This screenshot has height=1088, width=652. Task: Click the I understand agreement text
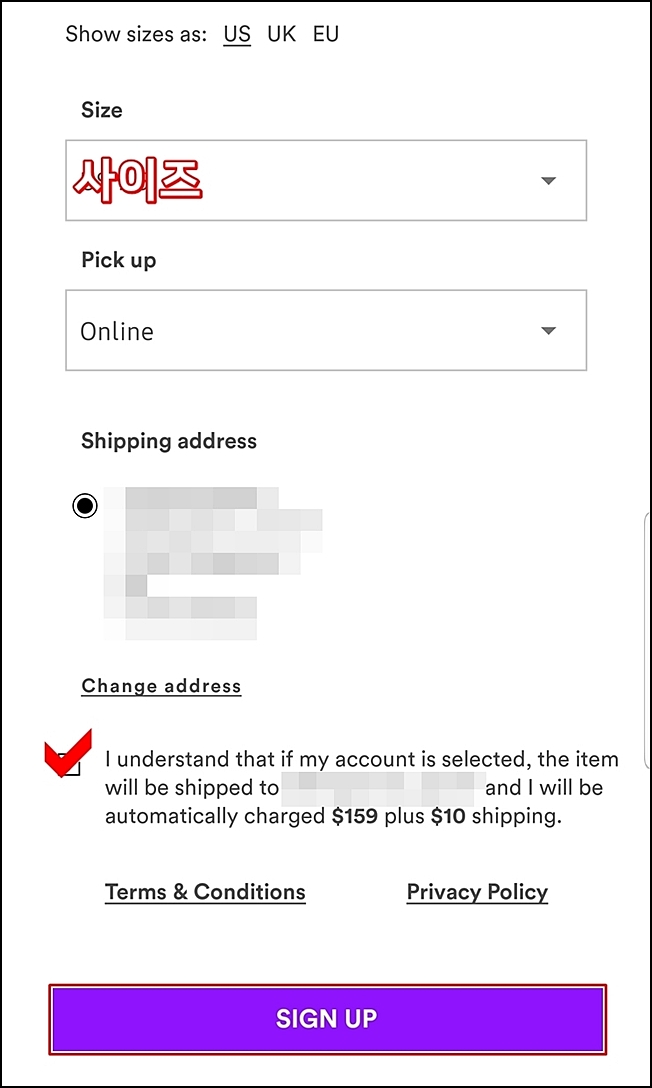coord(361,788)
